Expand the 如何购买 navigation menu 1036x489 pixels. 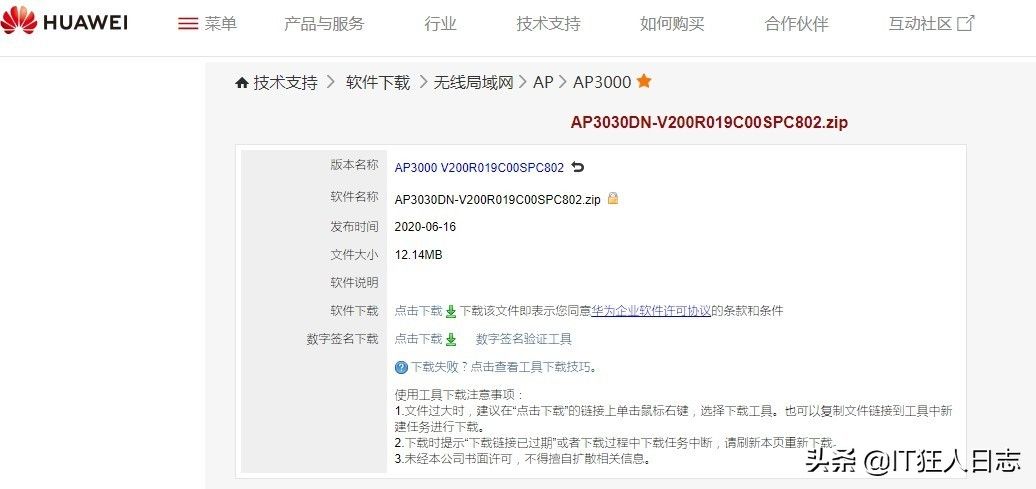672,24
